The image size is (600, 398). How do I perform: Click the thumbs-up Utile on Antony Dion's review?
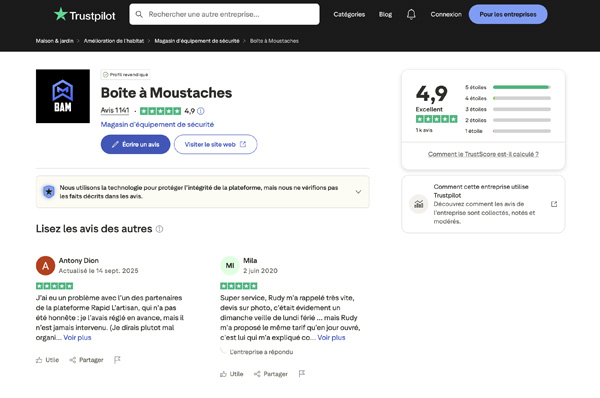point(47,360)
